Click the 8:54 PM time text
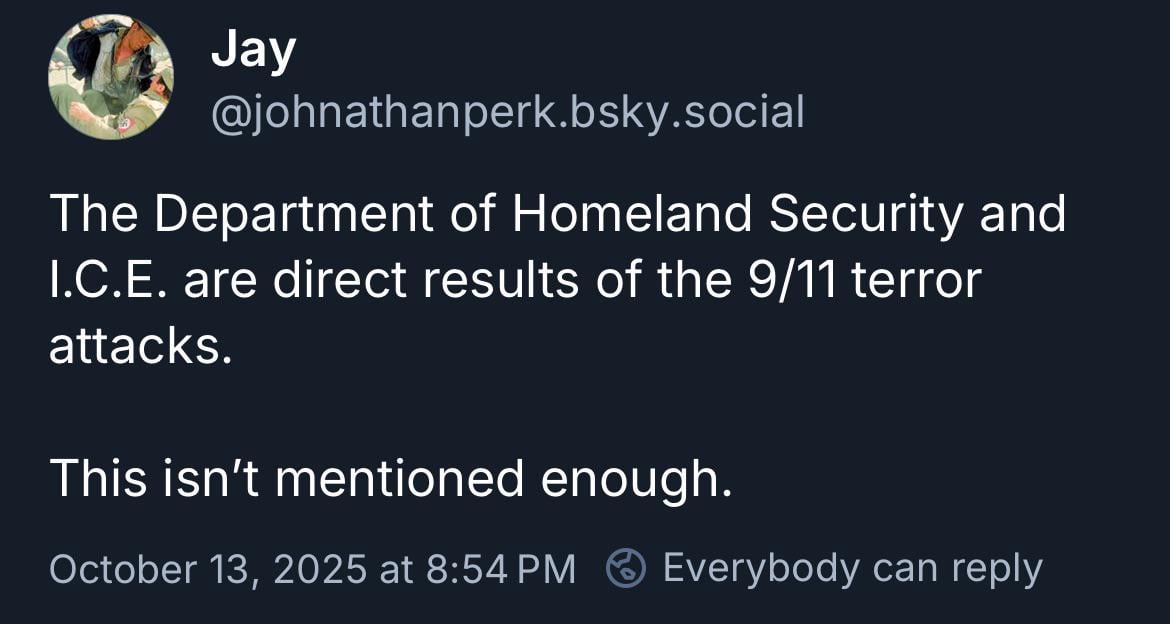The width and height of the screenshot is (1170, 624). pos(501,569)
